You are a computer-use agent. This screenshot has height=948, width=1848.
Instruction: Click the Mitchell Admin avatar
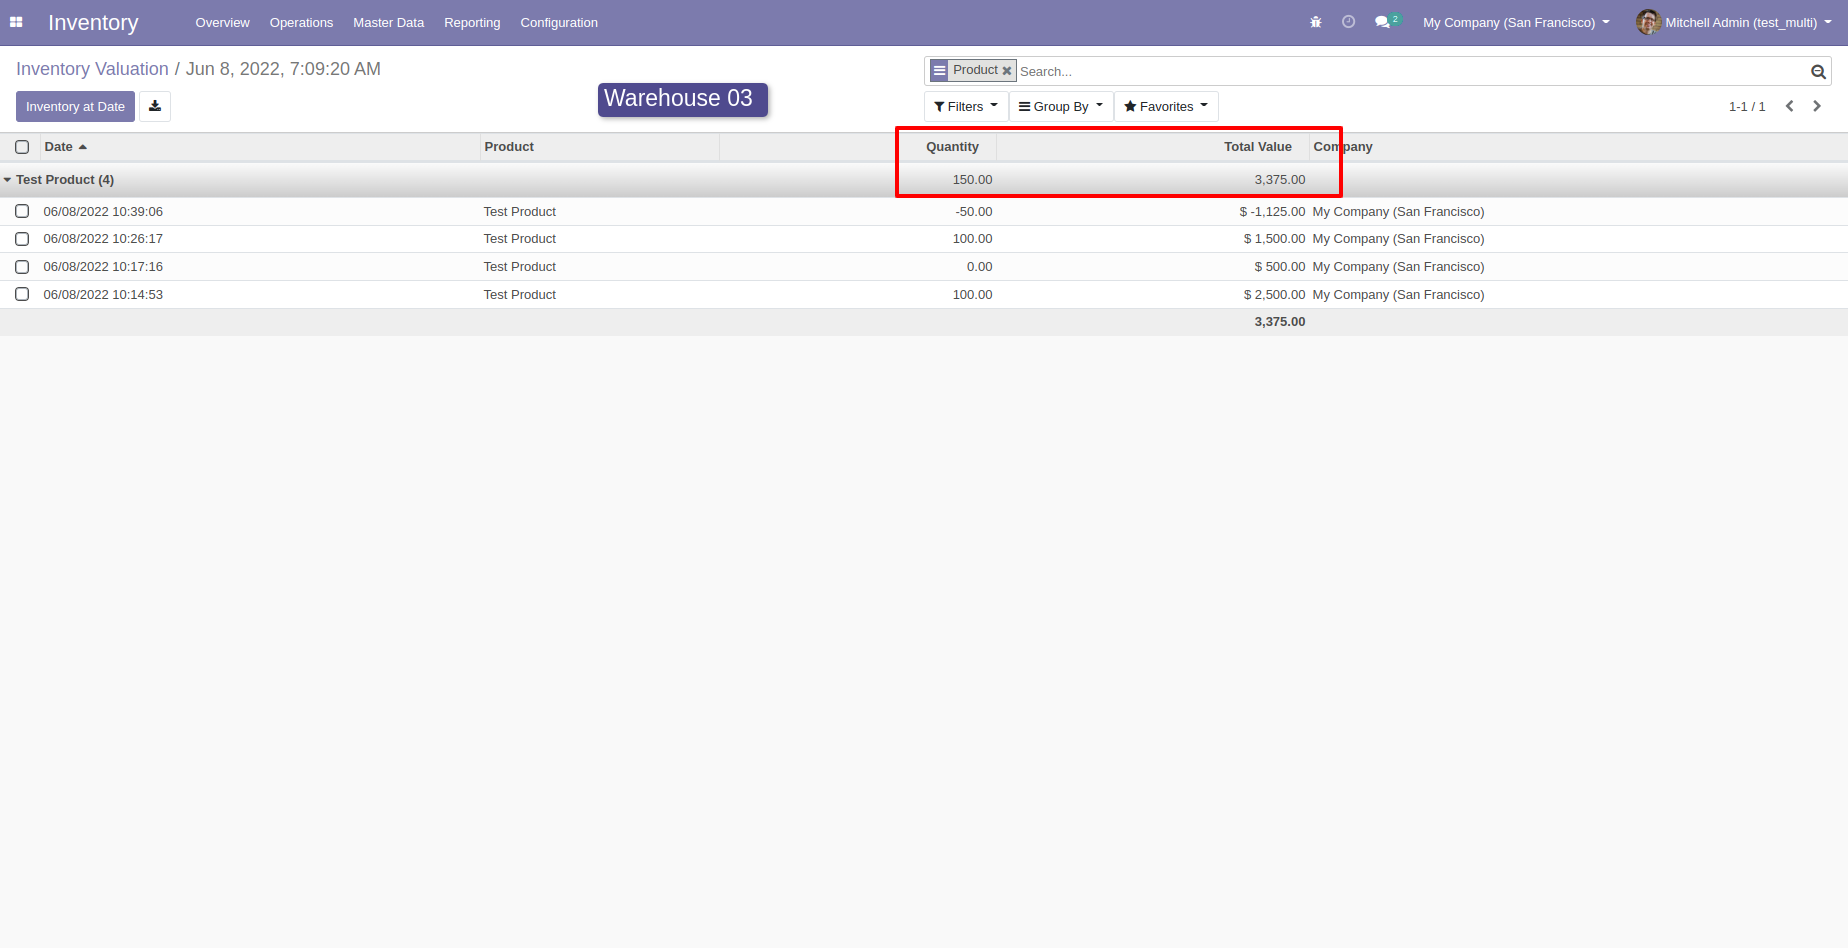(1648, 22)
